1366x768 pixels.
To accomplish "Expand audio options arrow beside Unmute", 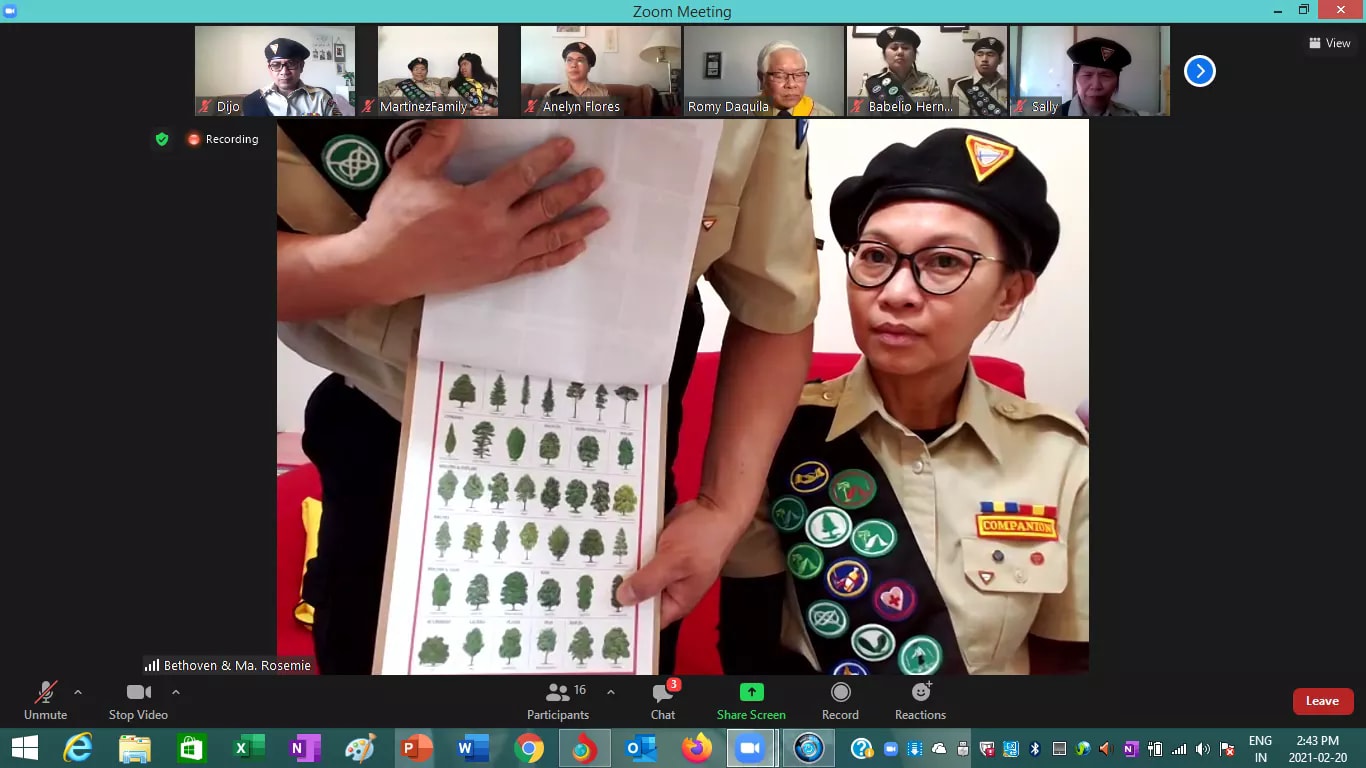I will point(78,692).
